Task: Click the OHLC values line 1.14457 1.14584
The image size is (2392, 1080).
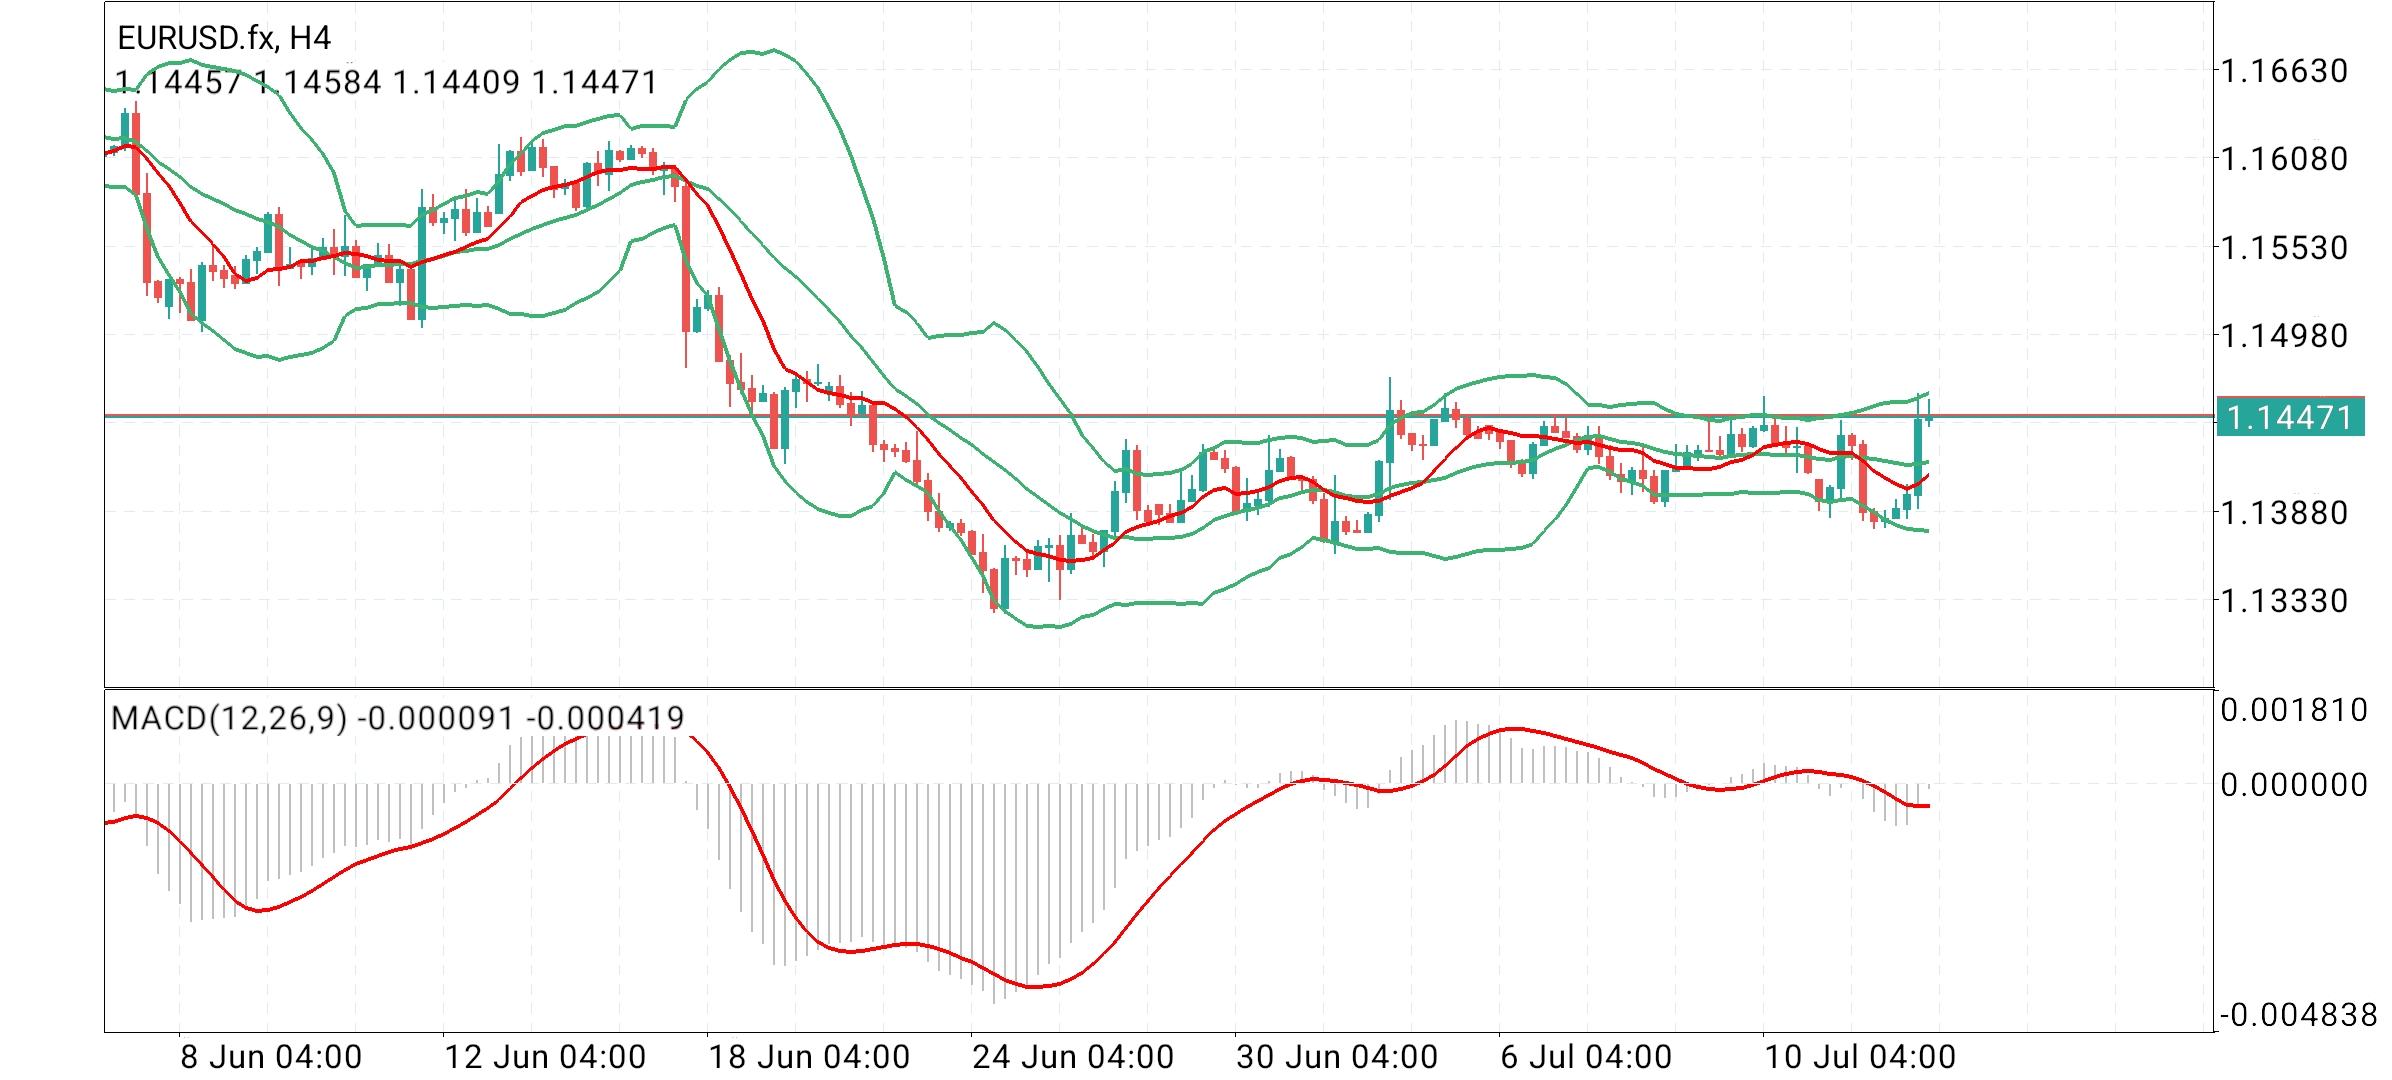Action: pyautogui.click(x=386, y=82)
